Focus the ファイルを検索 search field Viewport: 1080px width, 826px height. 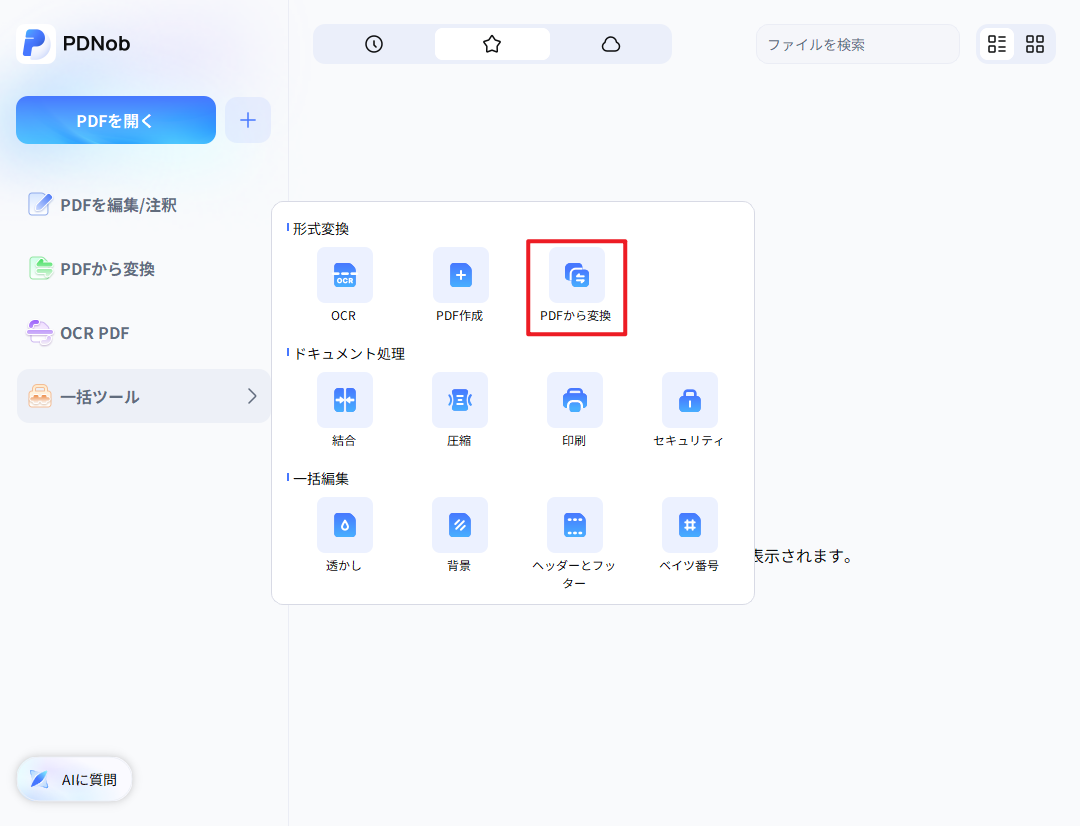tap(858, 44)
